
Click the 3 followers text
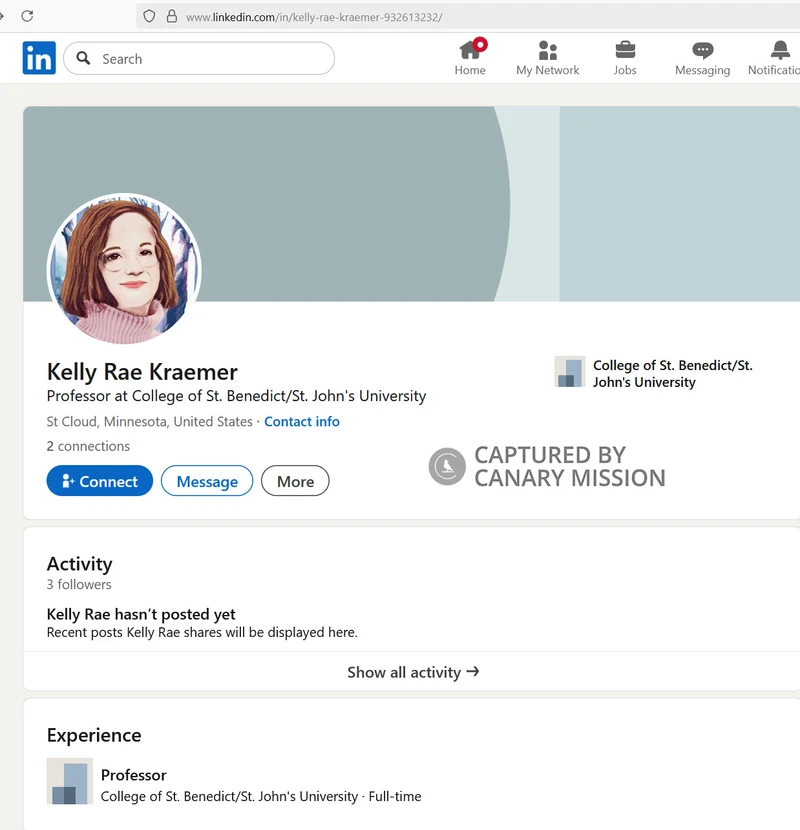(79, 584)
